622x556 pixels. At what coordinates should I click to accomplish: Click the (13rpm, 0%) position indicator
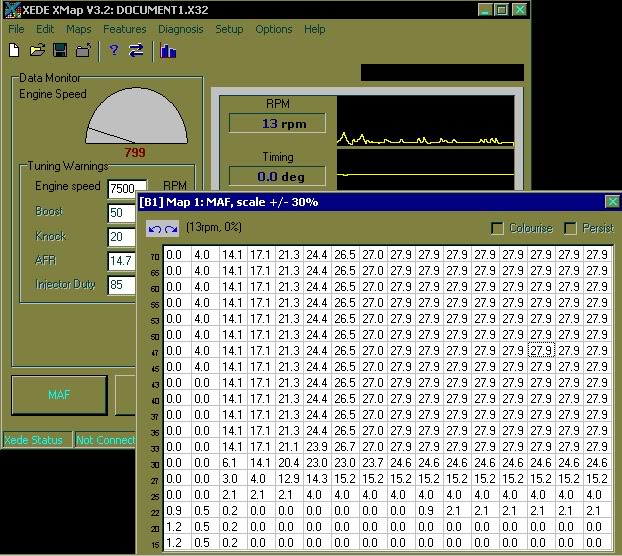(214, 227)
